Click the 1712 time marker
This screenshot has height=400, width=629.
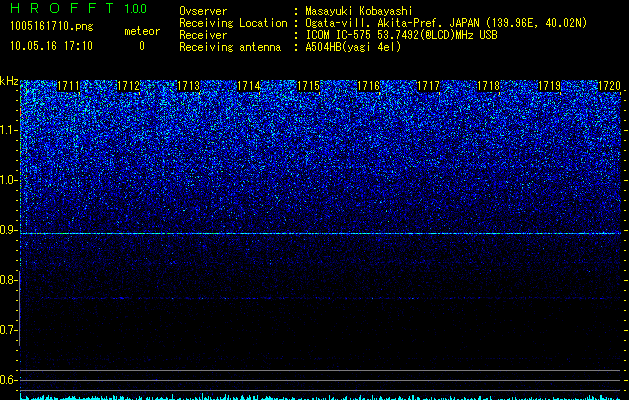[x=128, y=86]
